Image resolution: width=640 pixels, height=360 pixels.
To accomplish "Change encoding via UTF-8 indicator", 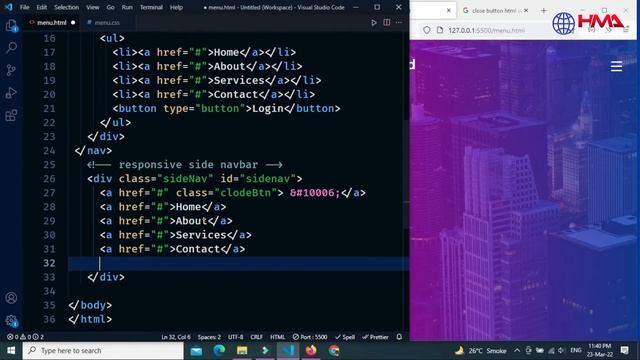I will click(x=236, y=337).
